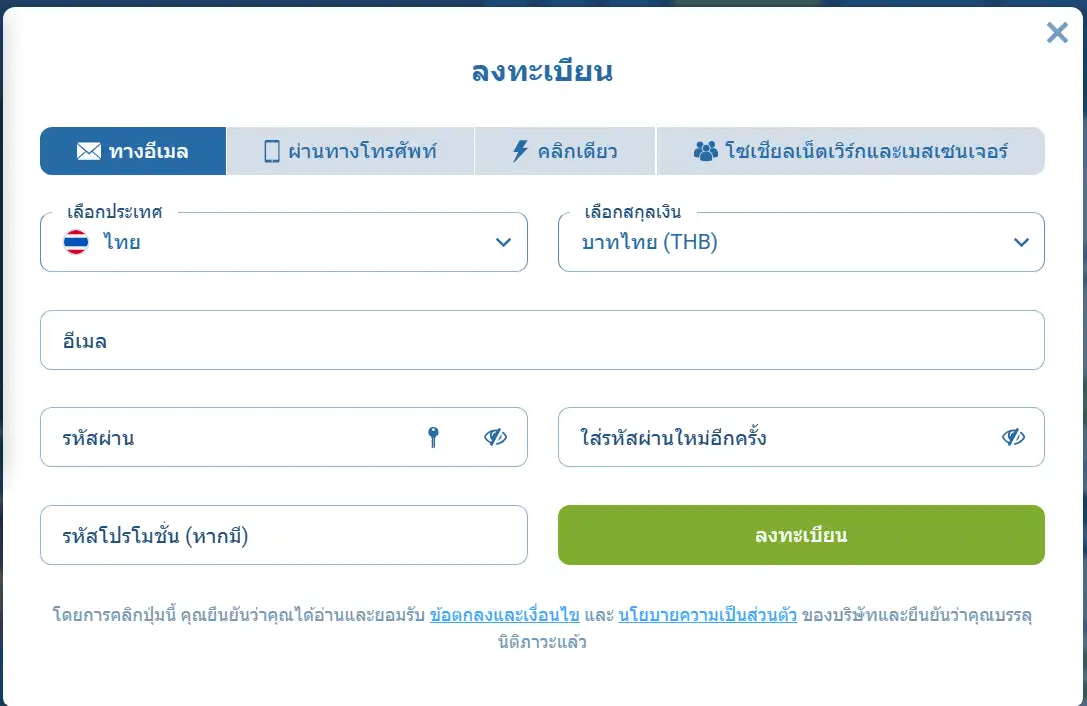Screen dimensions: 1087x706
Task: Expand the เลือกสกุลเงิน currency dropdown arrow
Action: (x=1021, y=242)
